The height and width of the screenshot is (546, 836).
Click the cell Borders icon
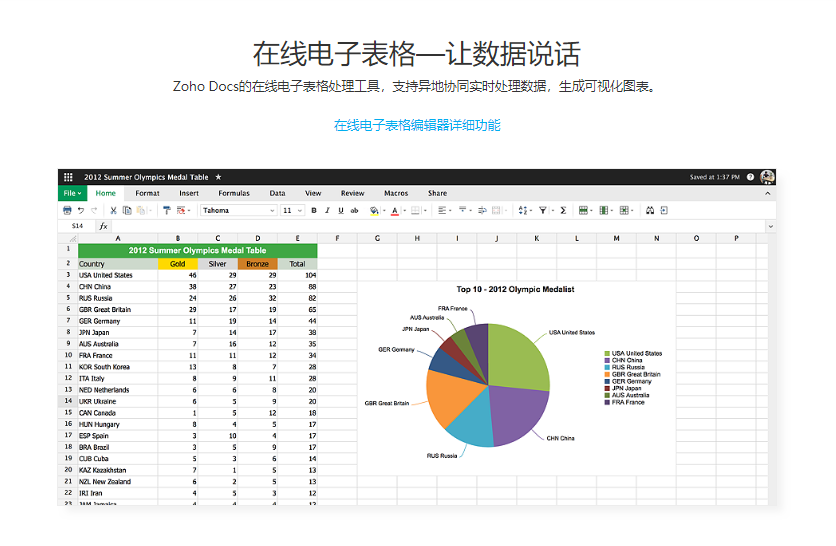pos(416,211)
